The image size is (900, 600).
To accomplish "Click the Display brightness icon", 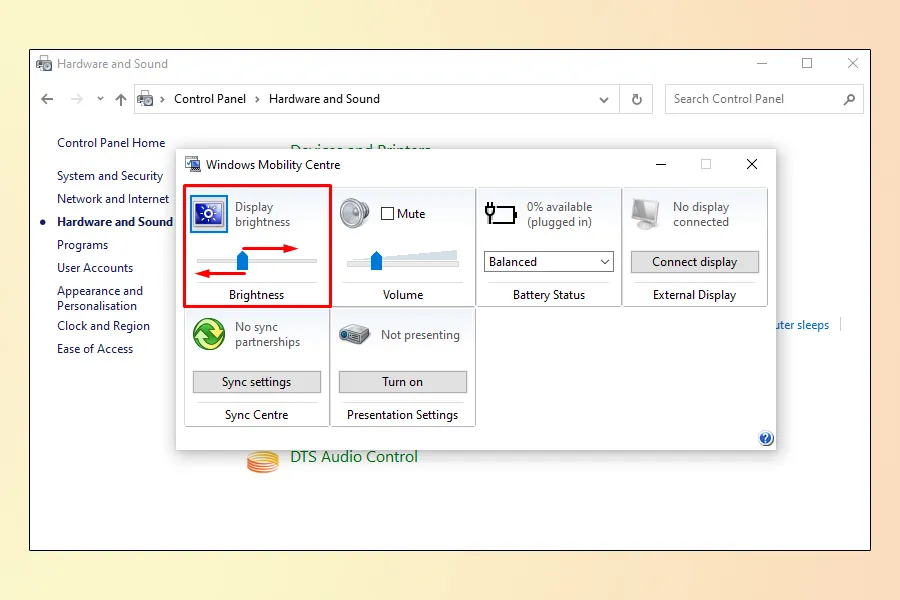I will tap(208, 212).
